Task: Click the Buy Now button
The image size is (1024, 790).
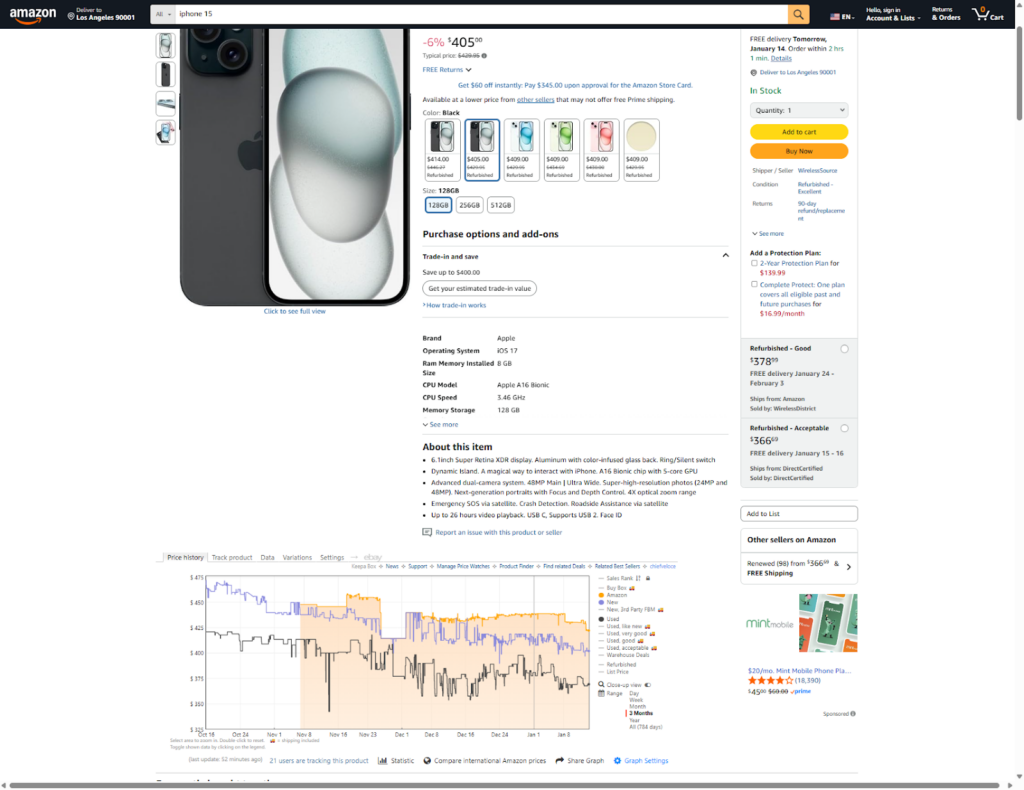Action: tap(799, 151)
